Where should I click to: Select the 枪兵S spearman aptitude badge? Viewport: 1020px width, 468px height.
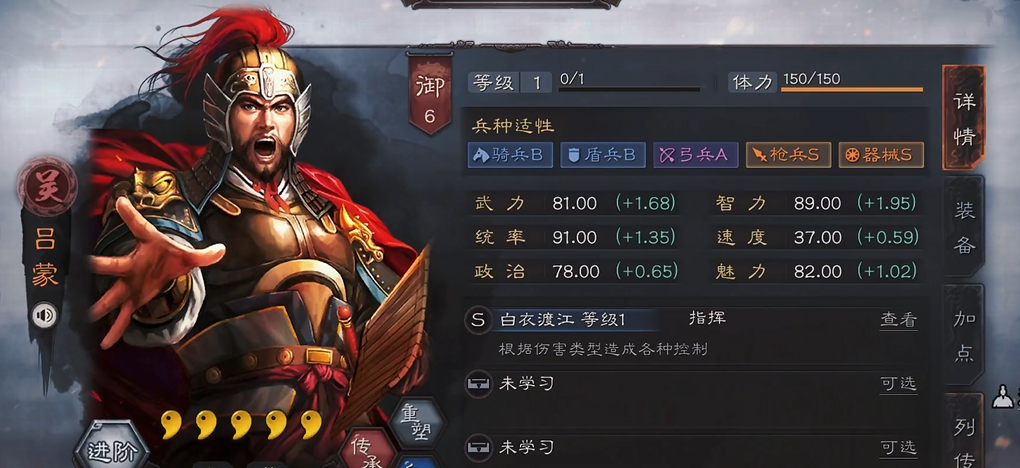pos(788,155)
